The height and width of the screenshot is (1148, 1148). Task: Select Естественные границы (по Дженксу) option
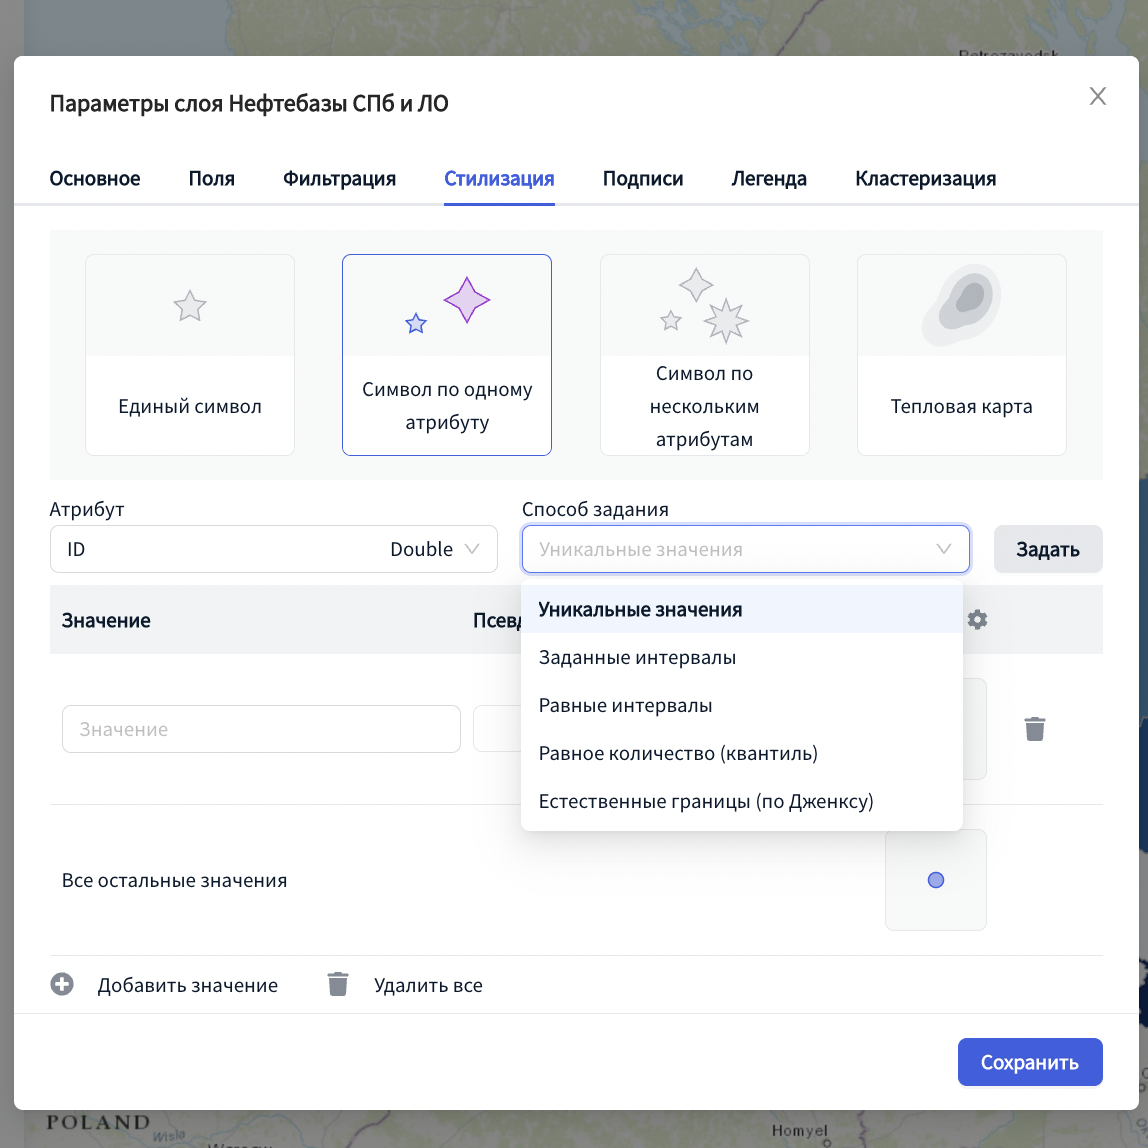706,802
